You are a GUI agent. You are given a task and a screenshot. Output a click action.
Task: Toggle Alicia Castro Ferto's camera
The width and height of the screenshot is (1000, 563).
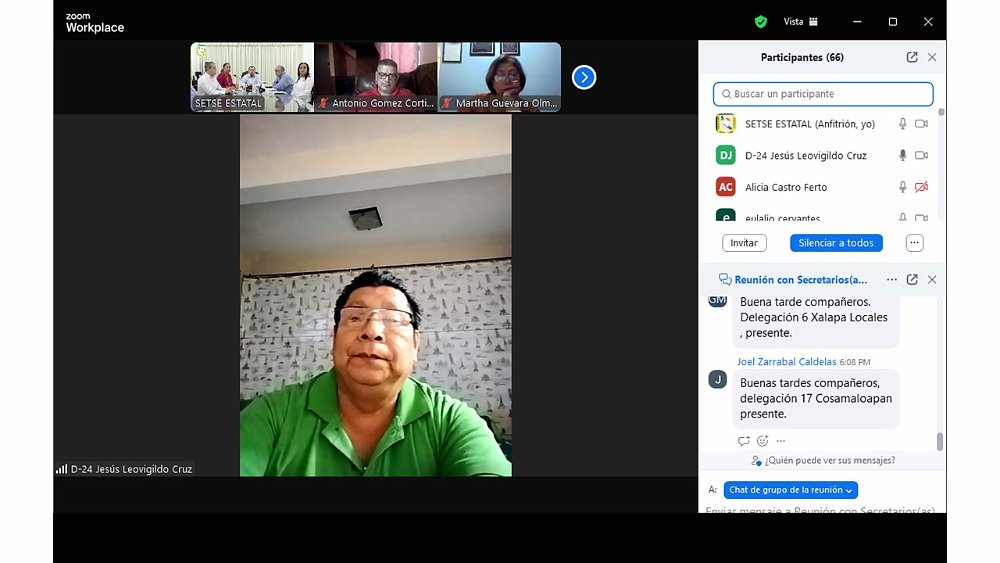(921, 187)
